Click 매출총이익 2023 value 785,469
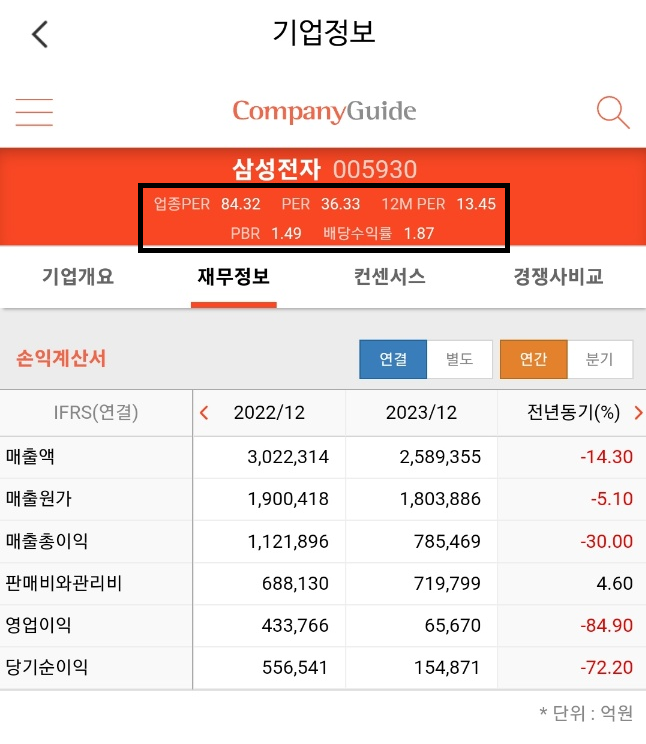The image size is (646, 744). point(447,541)
